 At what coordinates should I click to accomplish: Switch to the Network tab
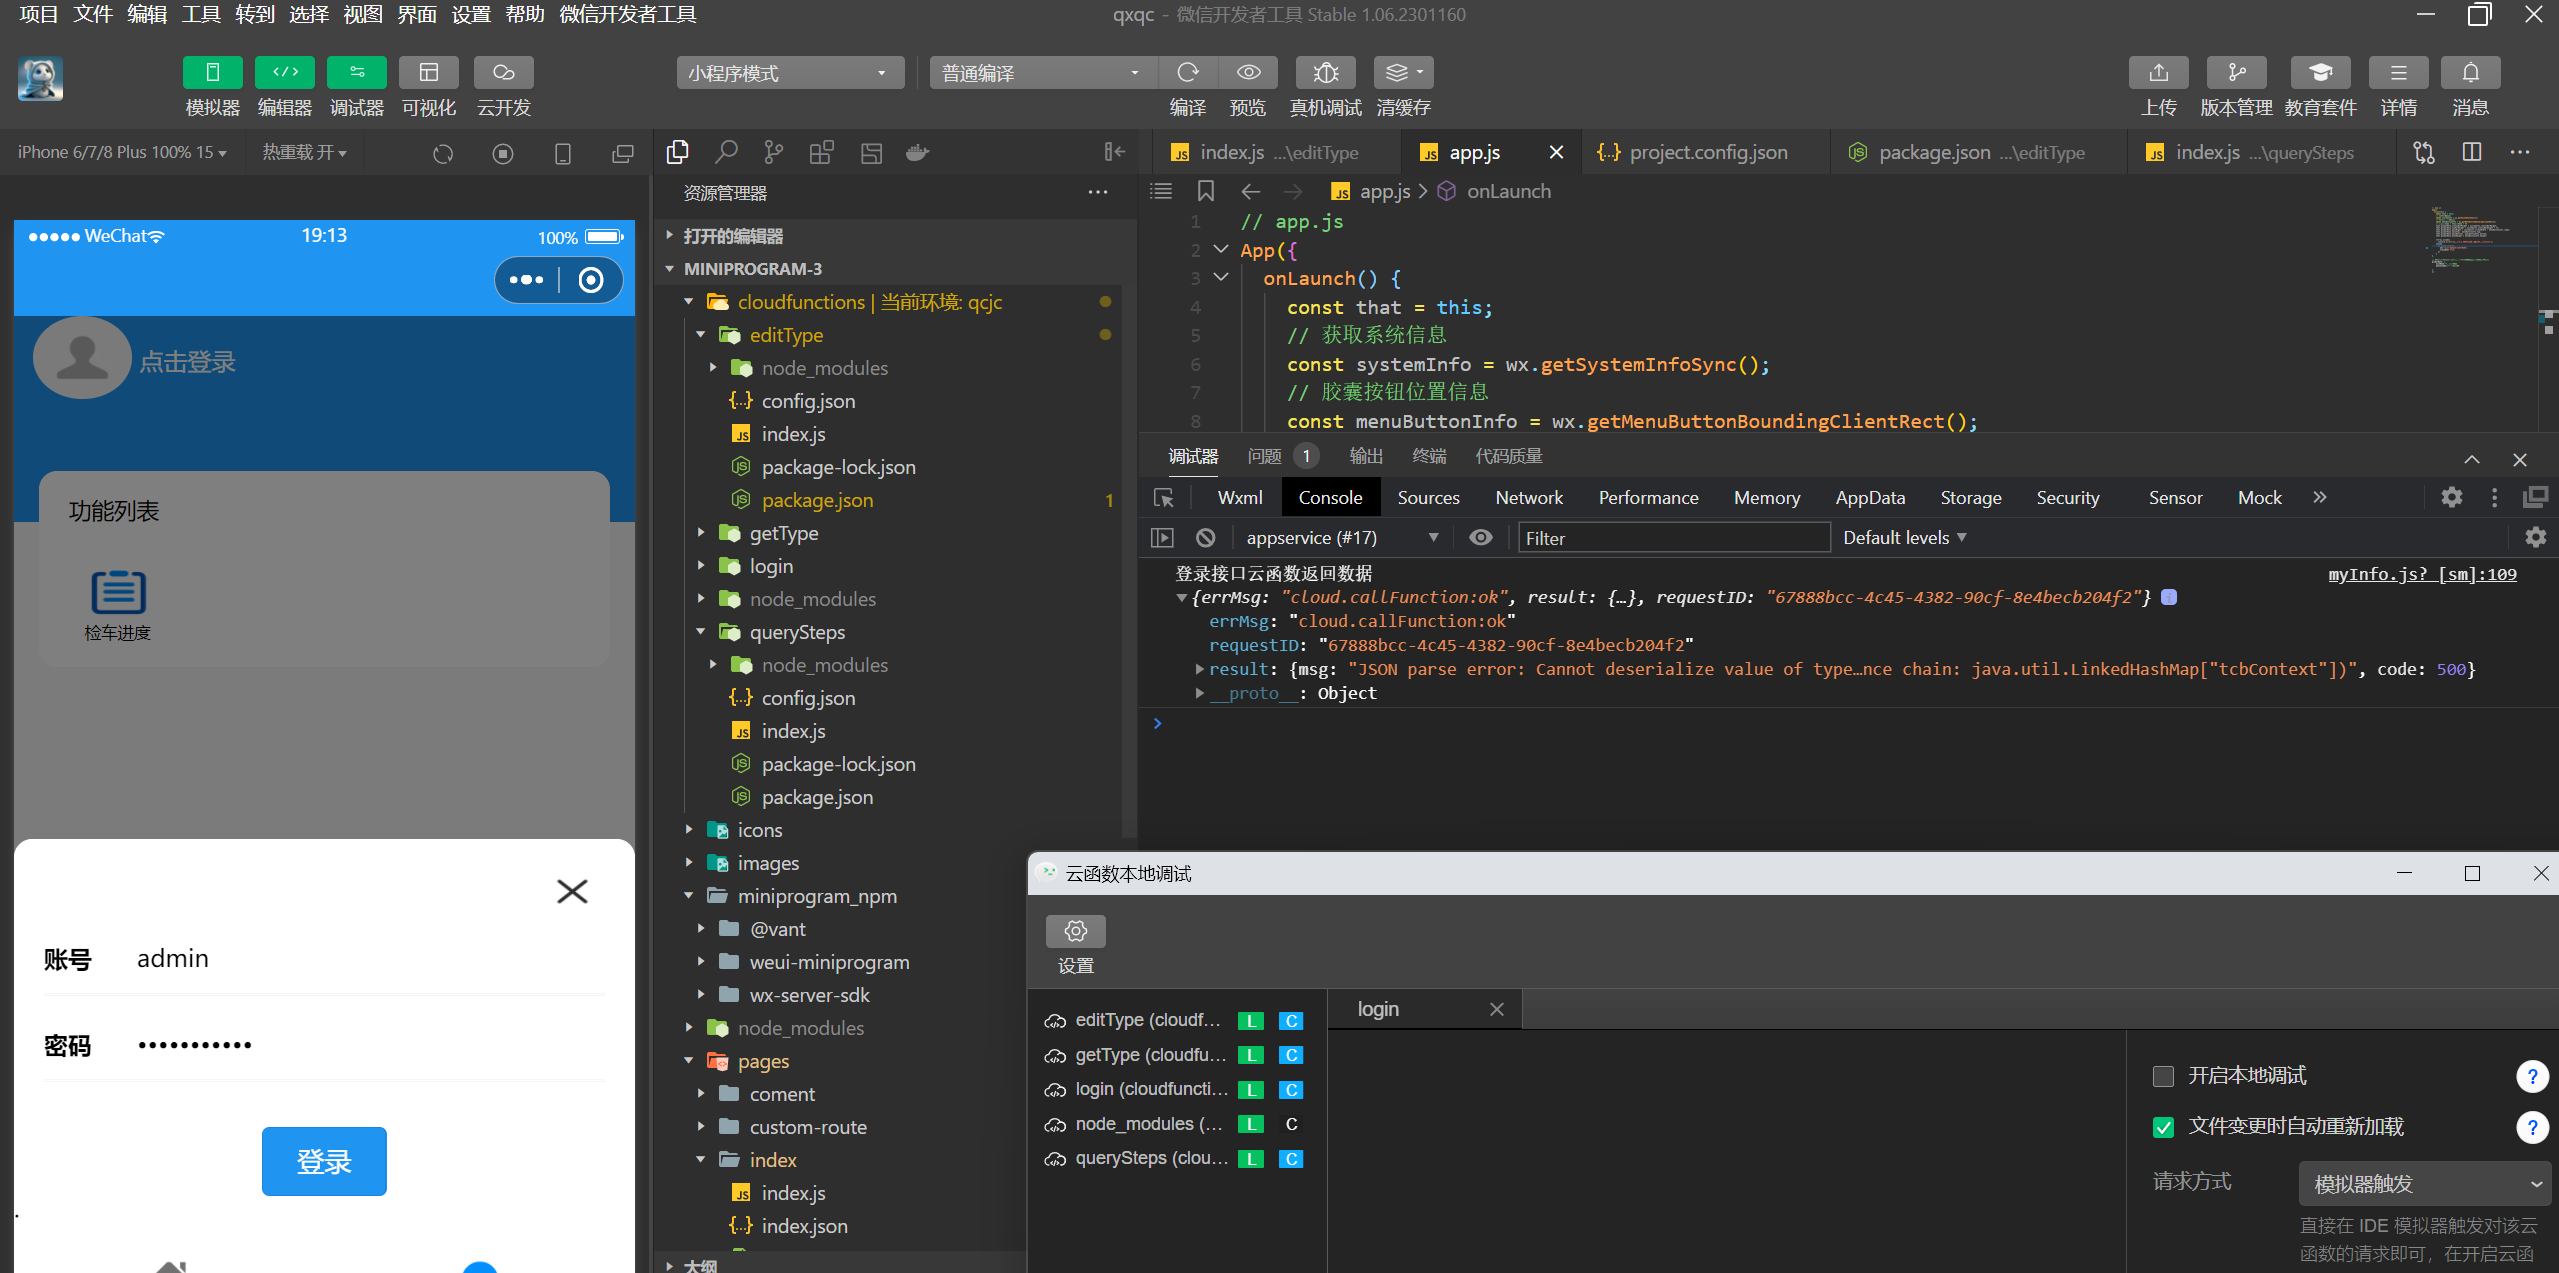[1528, 498]
